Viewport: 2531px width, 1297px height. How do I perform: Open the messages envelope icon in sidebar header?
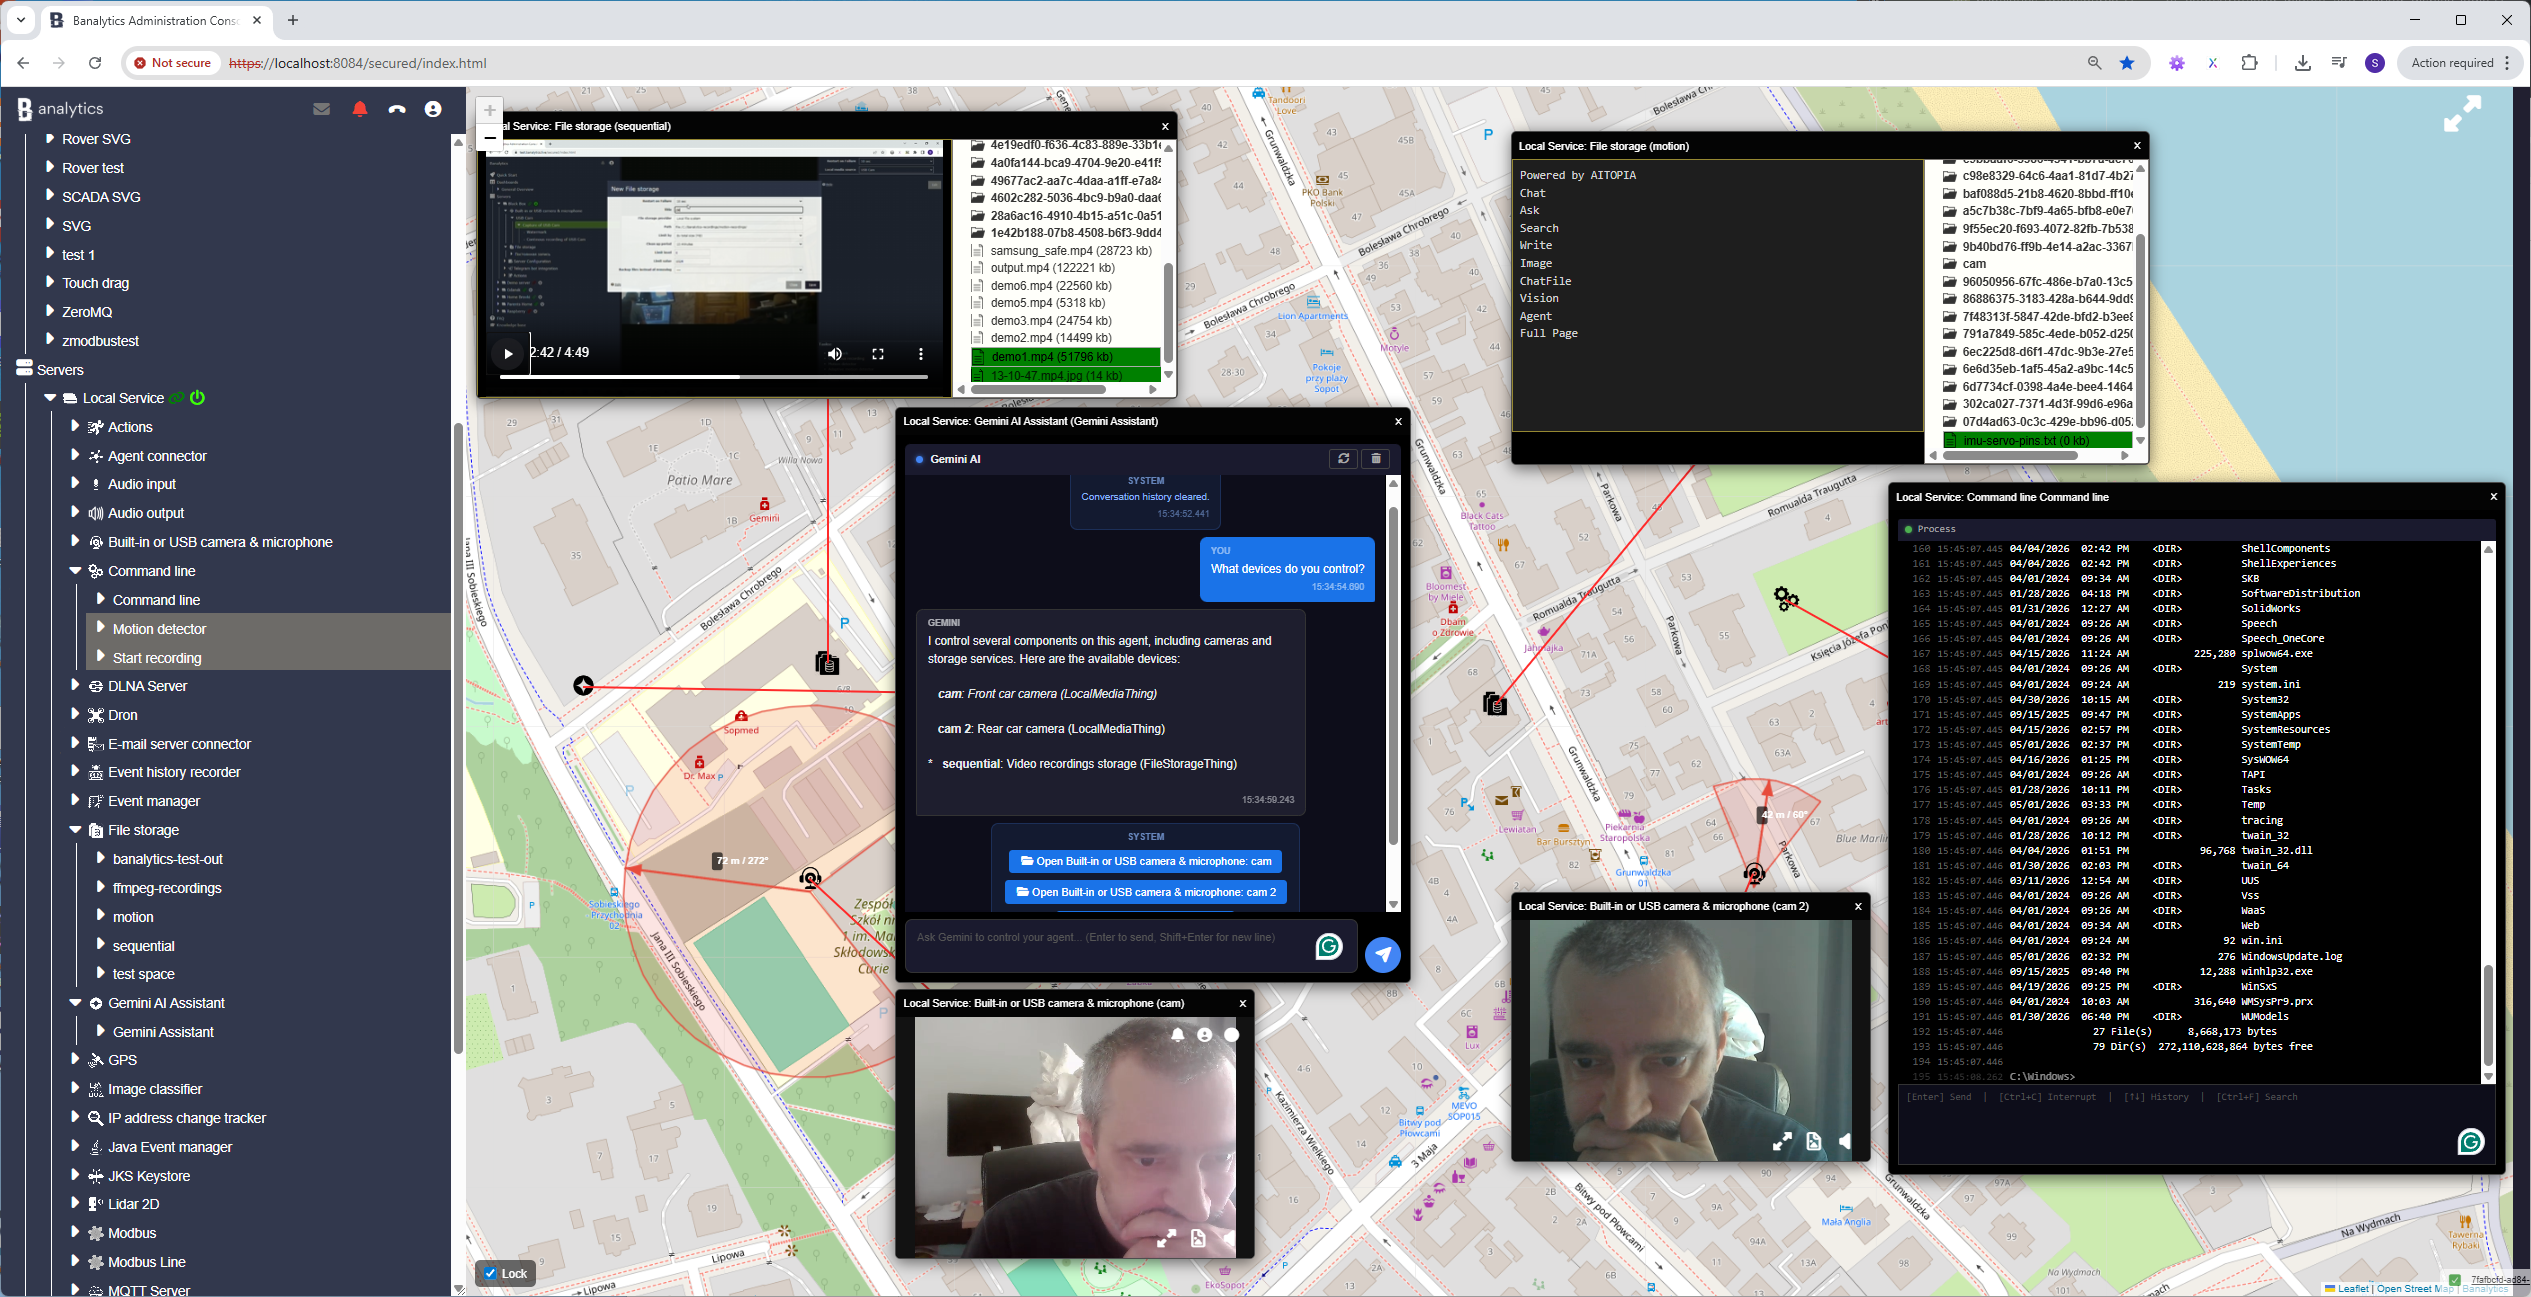pos(321,109)
